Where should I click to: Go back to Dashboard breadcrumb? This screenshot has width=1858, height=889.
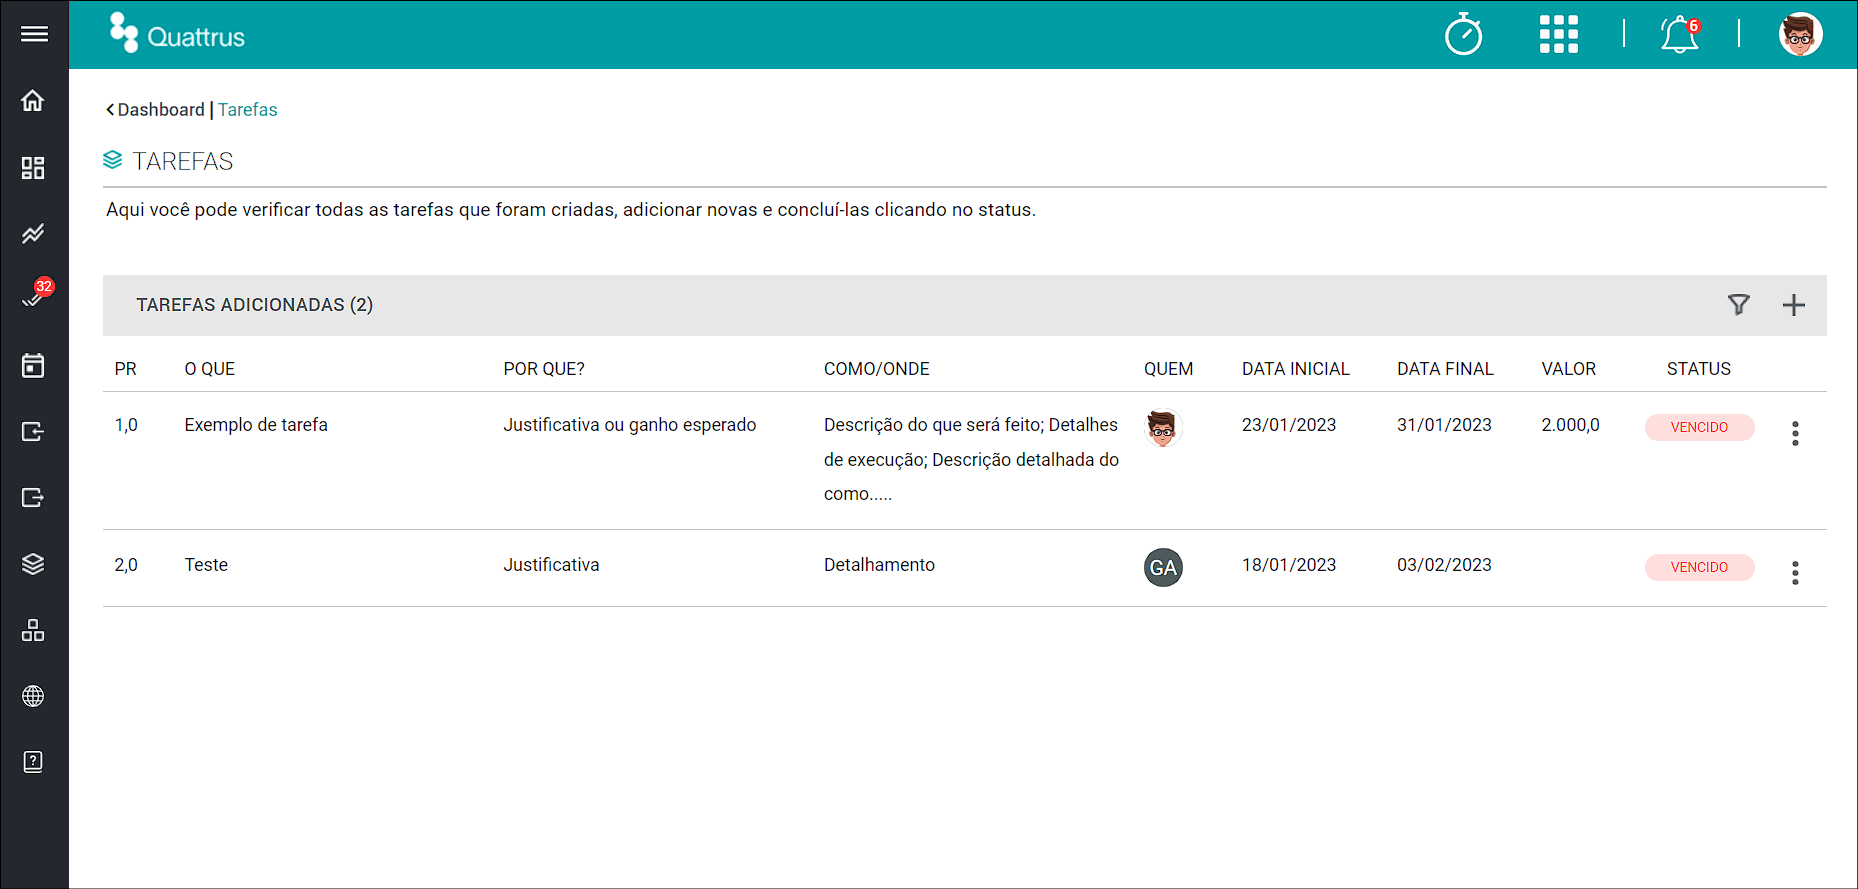(161, 110)
